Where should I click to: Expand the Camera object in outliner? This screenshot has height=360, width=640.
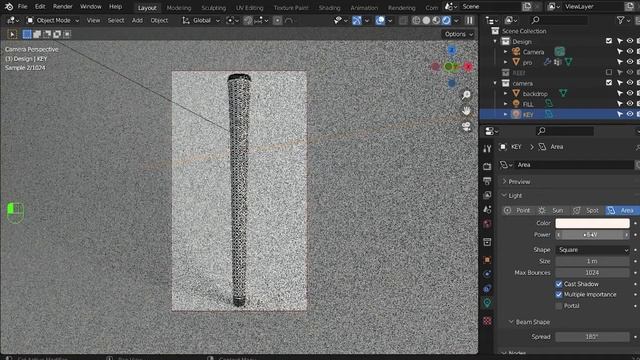(506, 52)
